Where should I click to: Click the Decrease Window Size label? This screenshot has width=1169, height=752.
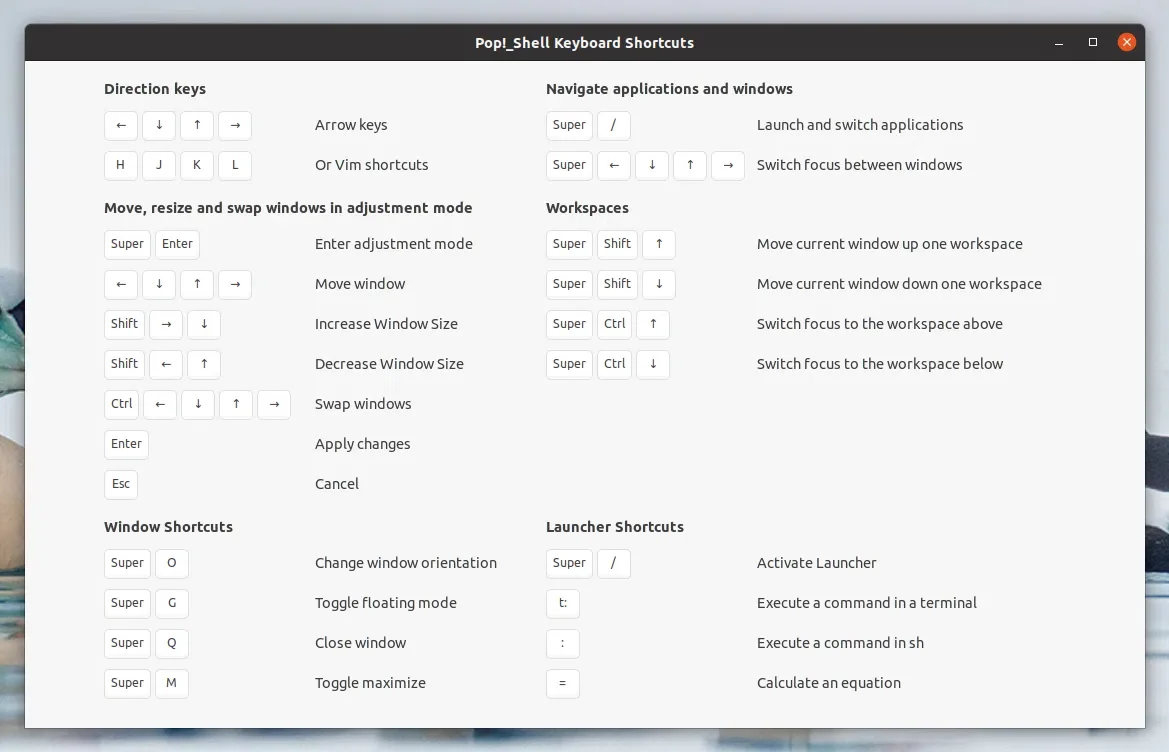tap(389, 364)
